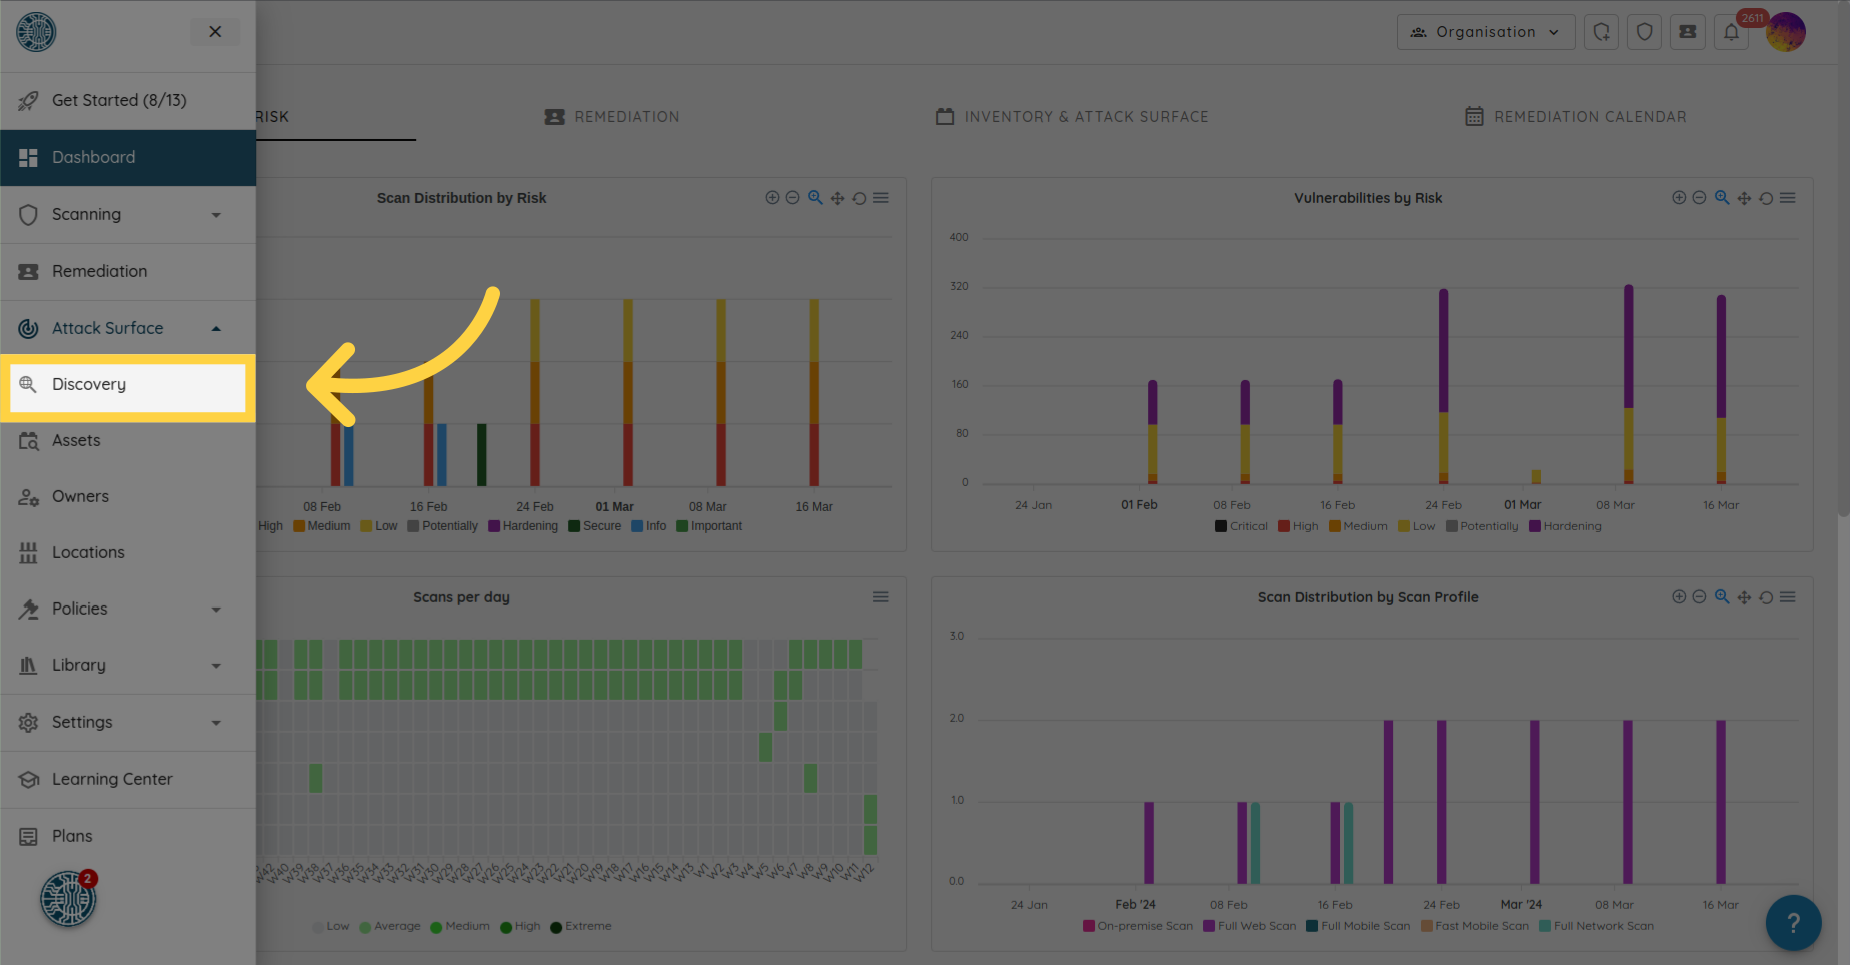The height and width of the screenshot is (965, 1850).
Task: Go to Learning Center
Action: tap(112, 779)
